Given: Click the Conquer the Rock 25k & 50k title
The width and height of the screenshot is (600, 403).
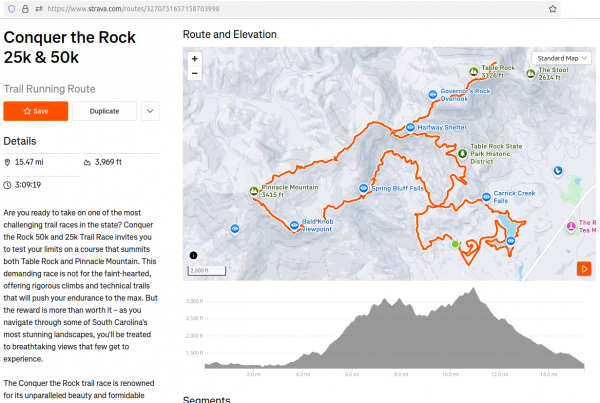Looking at the screenshot, I should coord(69,47).
